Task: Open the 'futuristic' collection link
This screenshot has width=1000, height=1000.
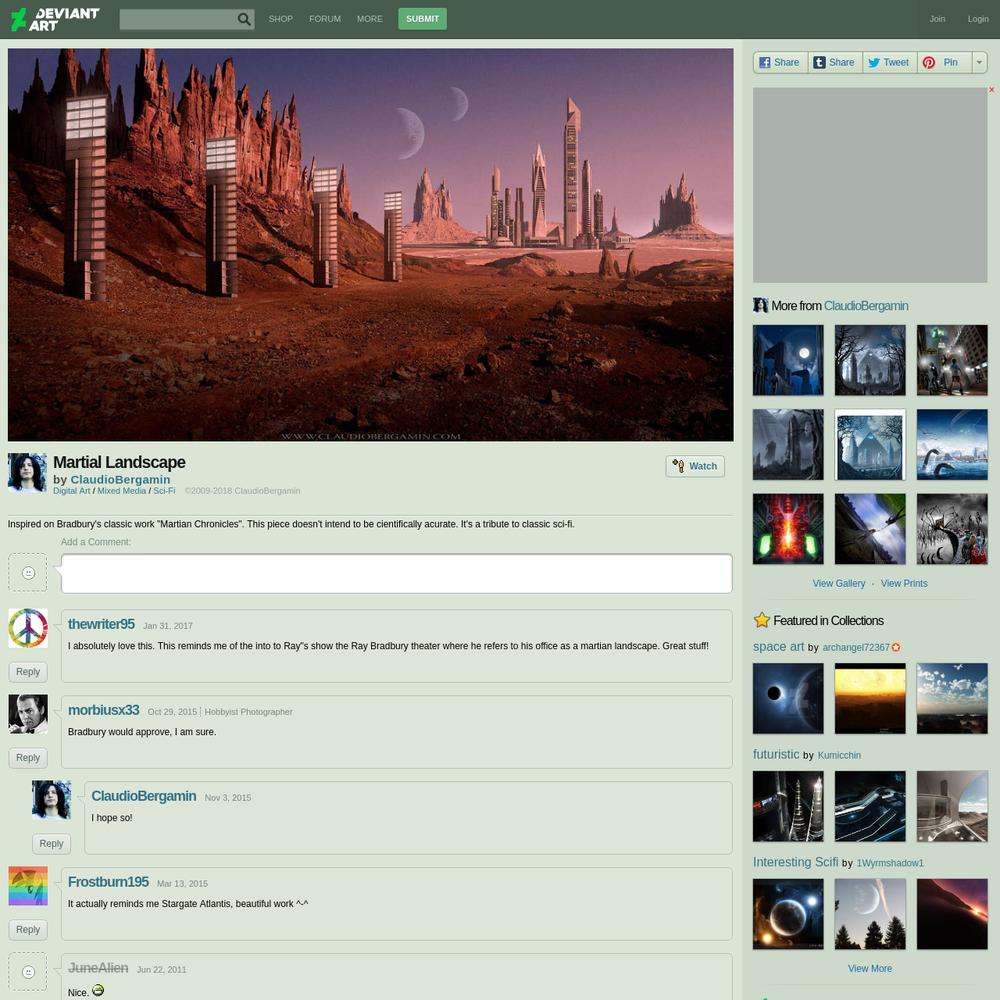Action: (x=776, y=754)
